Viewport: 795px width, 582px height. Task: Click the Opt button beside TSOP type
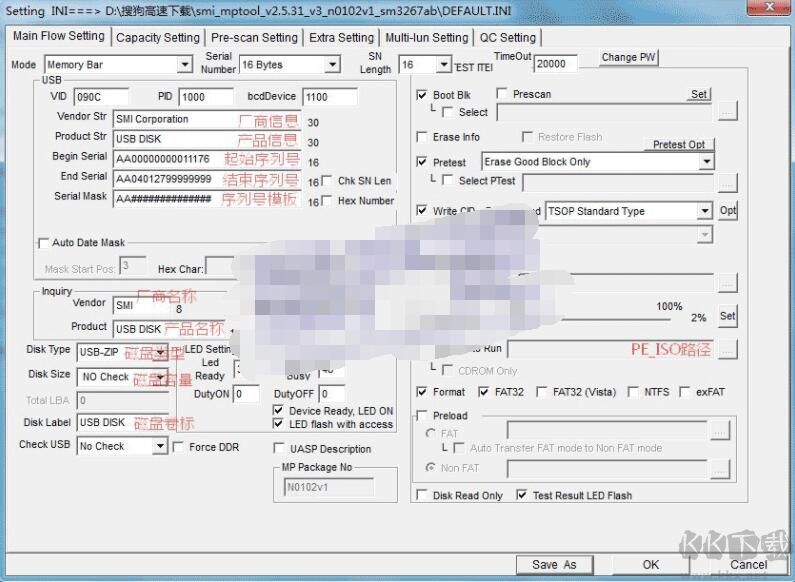pos(728,210)
